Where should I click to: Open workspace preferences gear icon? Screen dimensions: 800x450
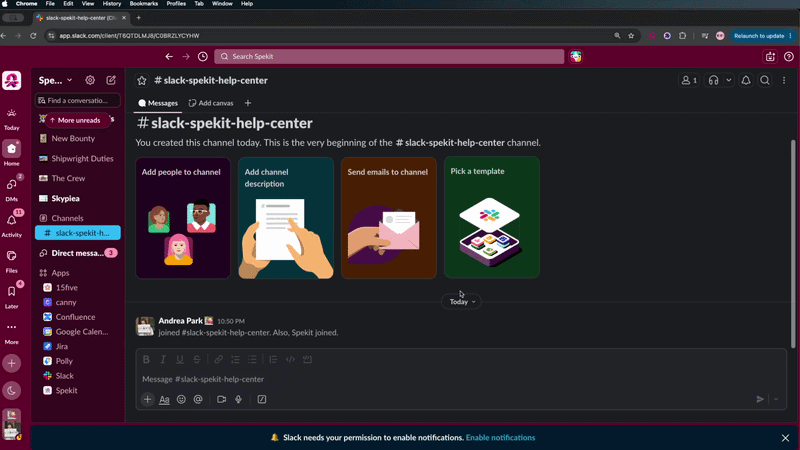(90, 80)
